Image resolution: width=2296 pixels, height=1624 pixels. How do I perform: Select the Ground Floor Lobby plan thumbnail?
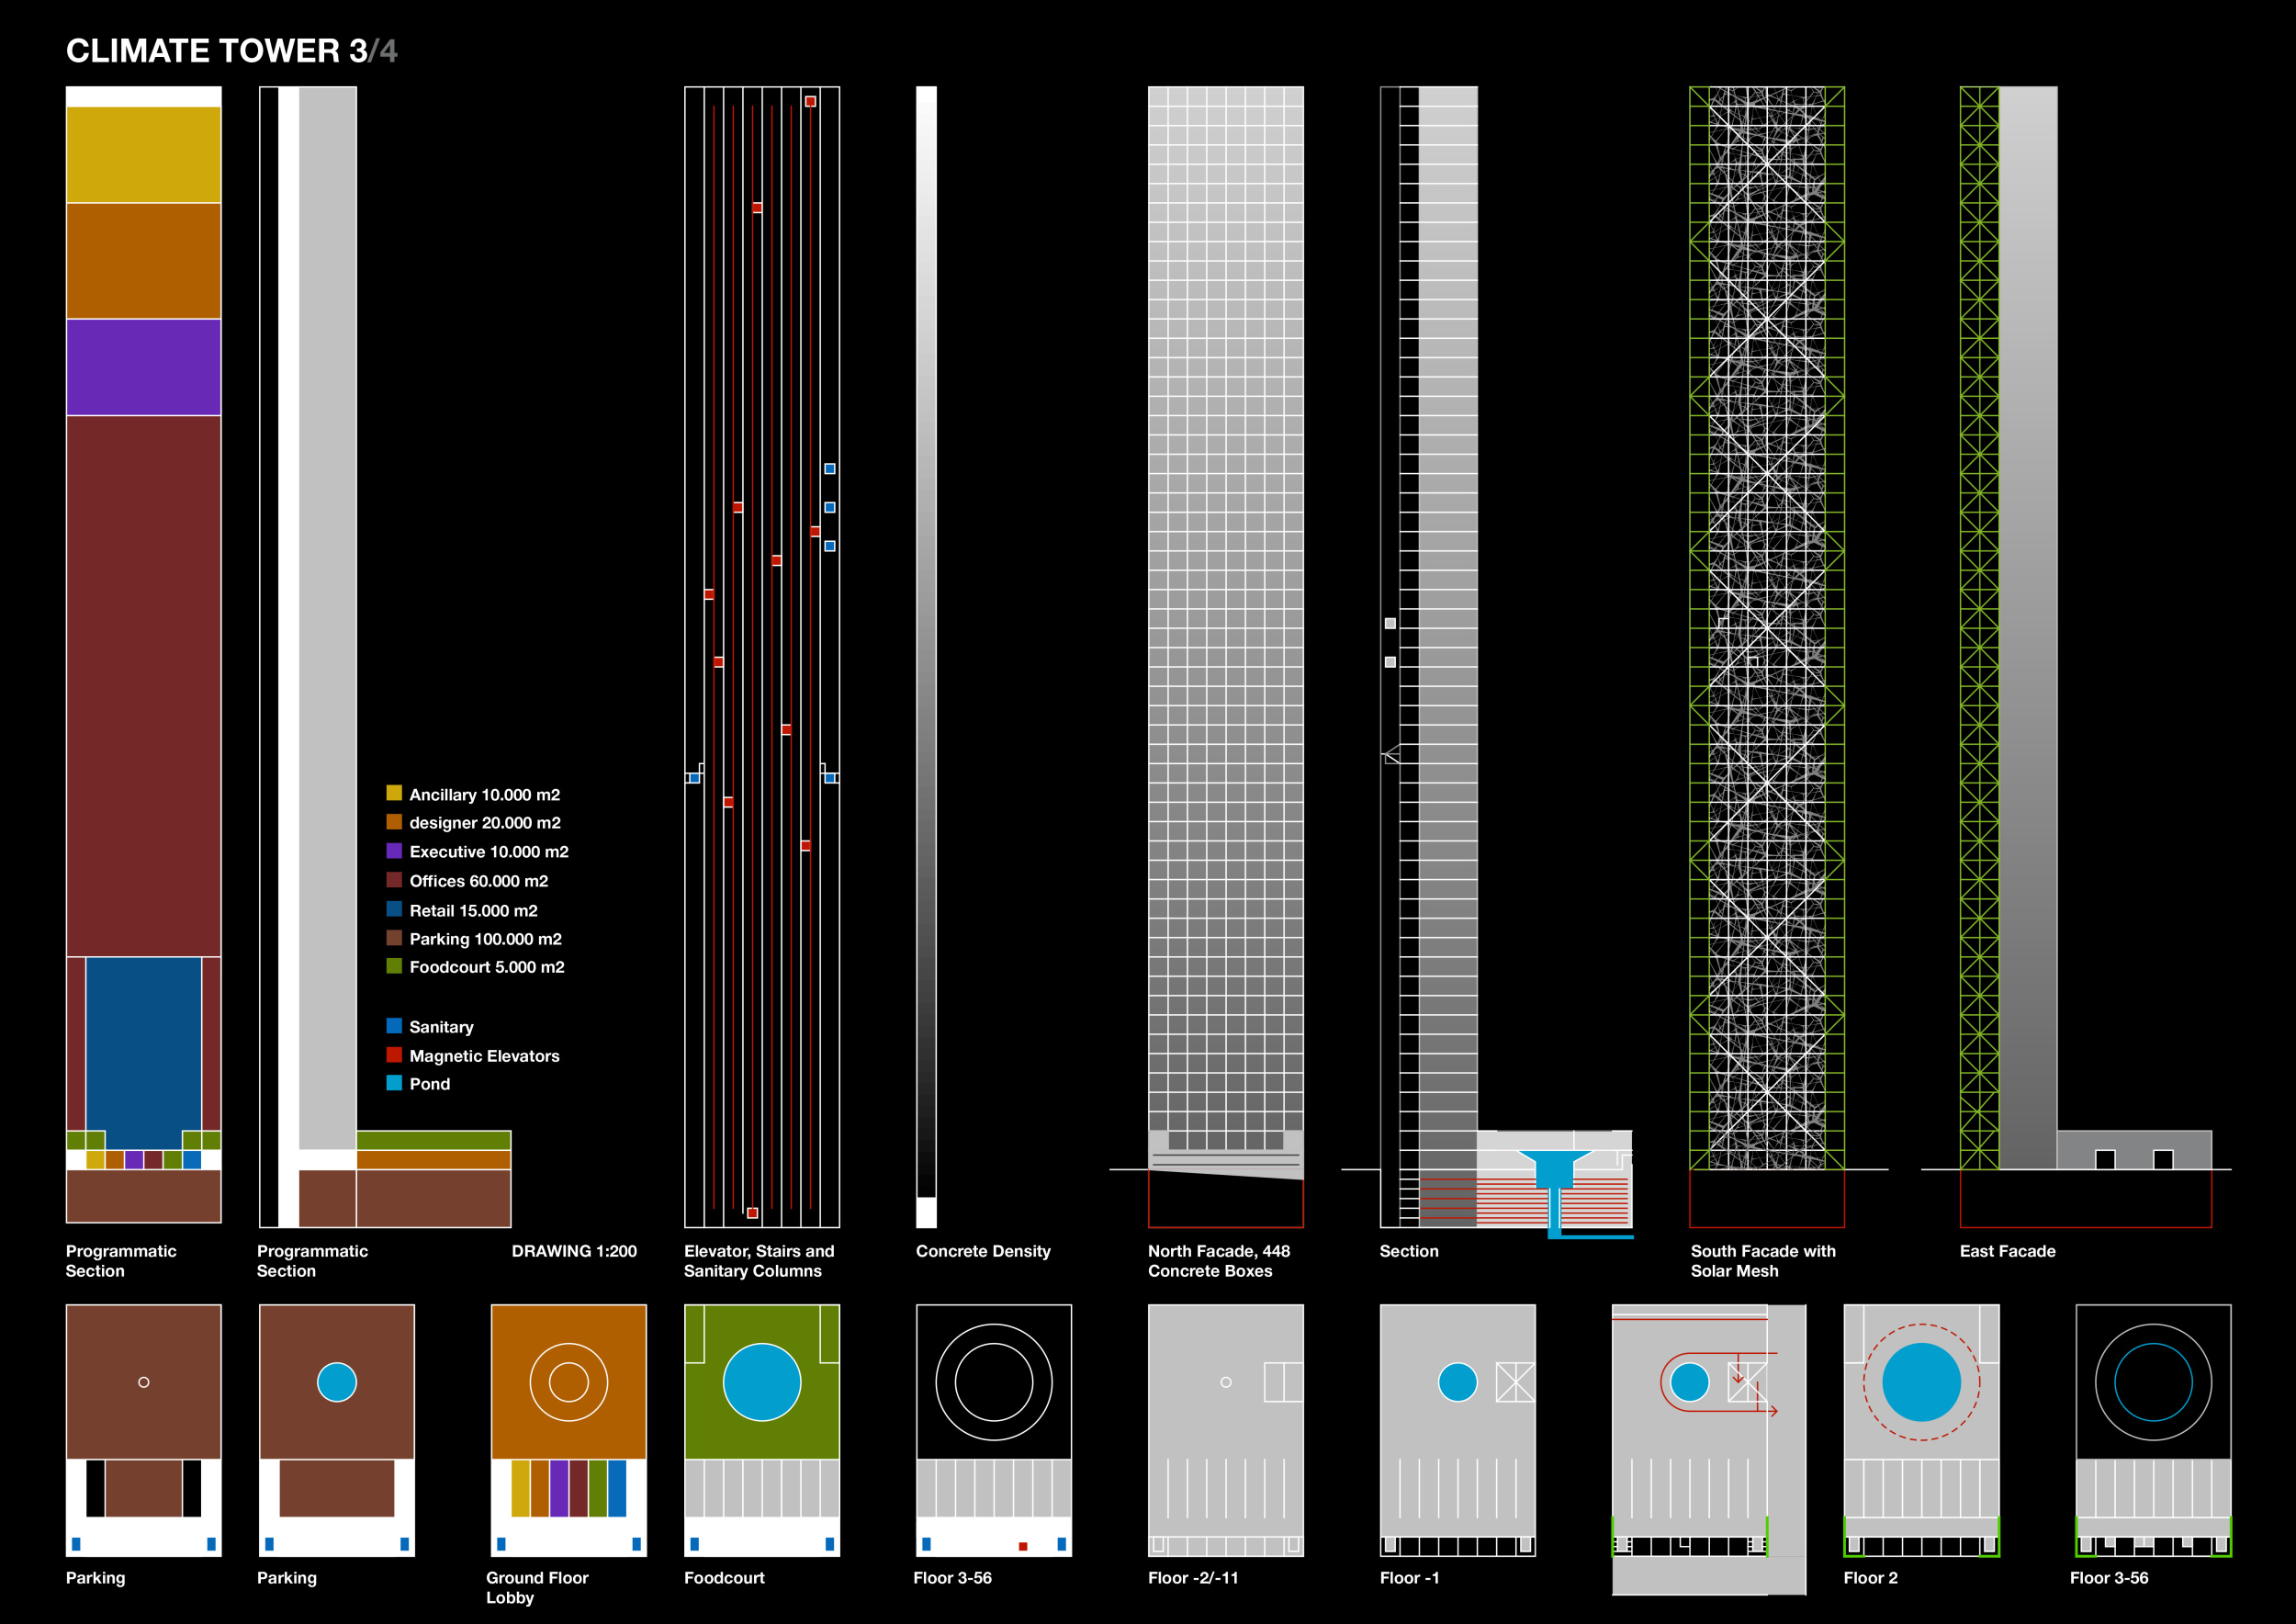coord(568,1429)
